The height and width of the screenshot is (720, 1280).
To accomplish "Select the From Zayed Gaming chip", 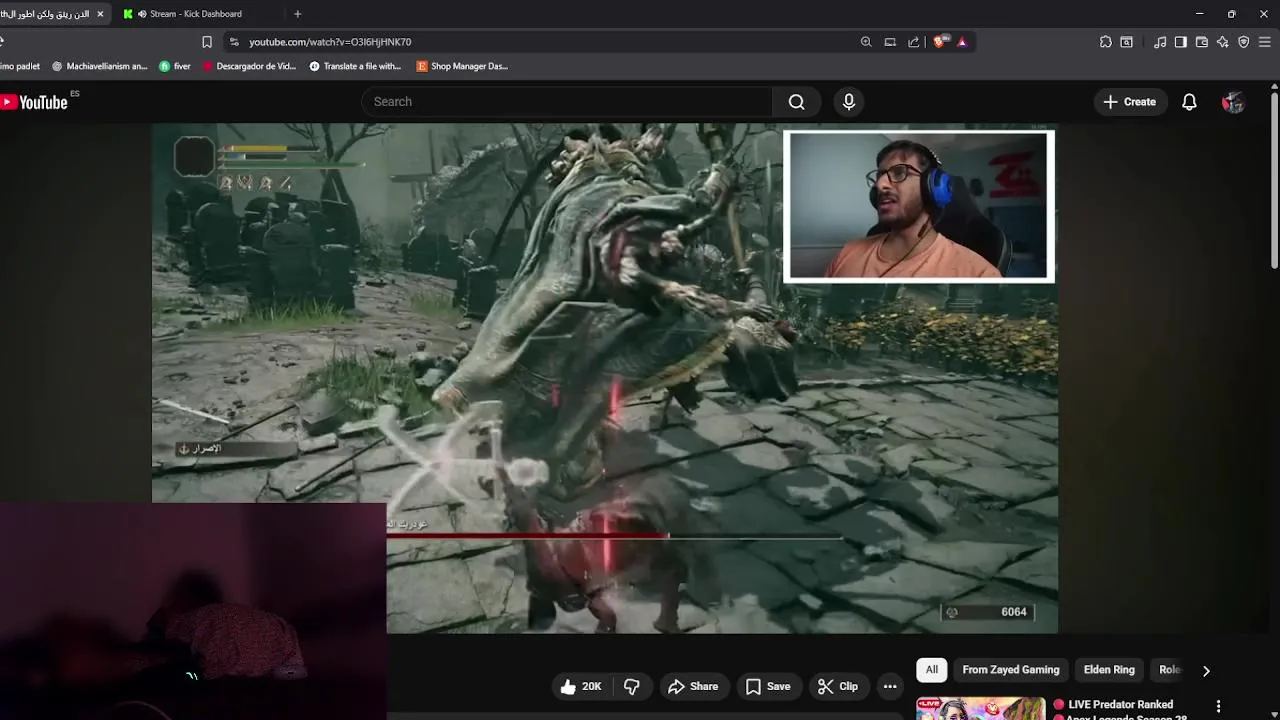I will coord(1011,670).
